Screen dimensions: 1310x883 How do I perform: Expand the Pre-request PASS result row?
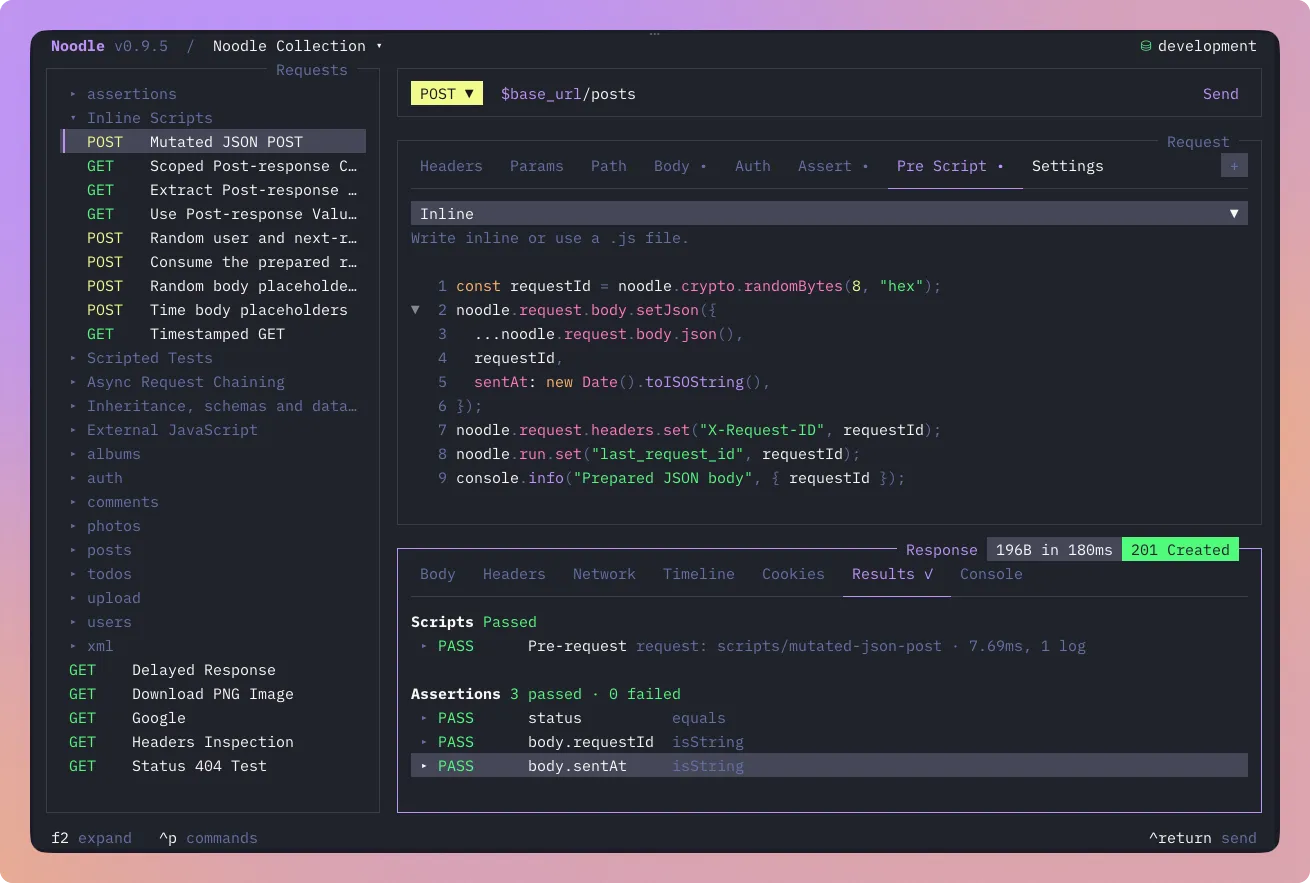[829, 646]
